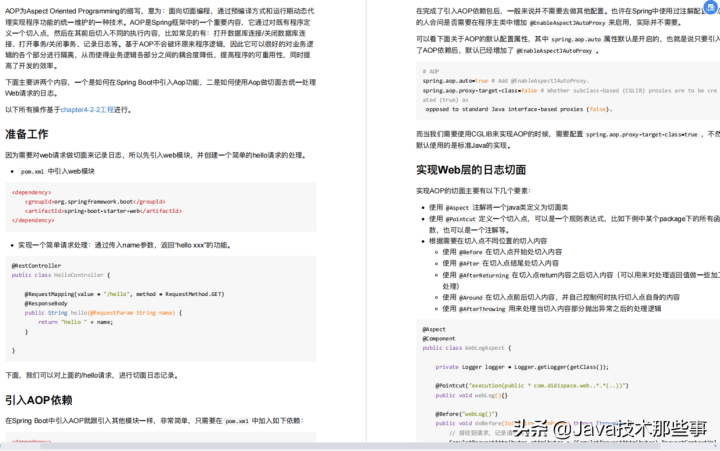Click the 实现一个简单请求处理 bullet

tap(124, 245)
